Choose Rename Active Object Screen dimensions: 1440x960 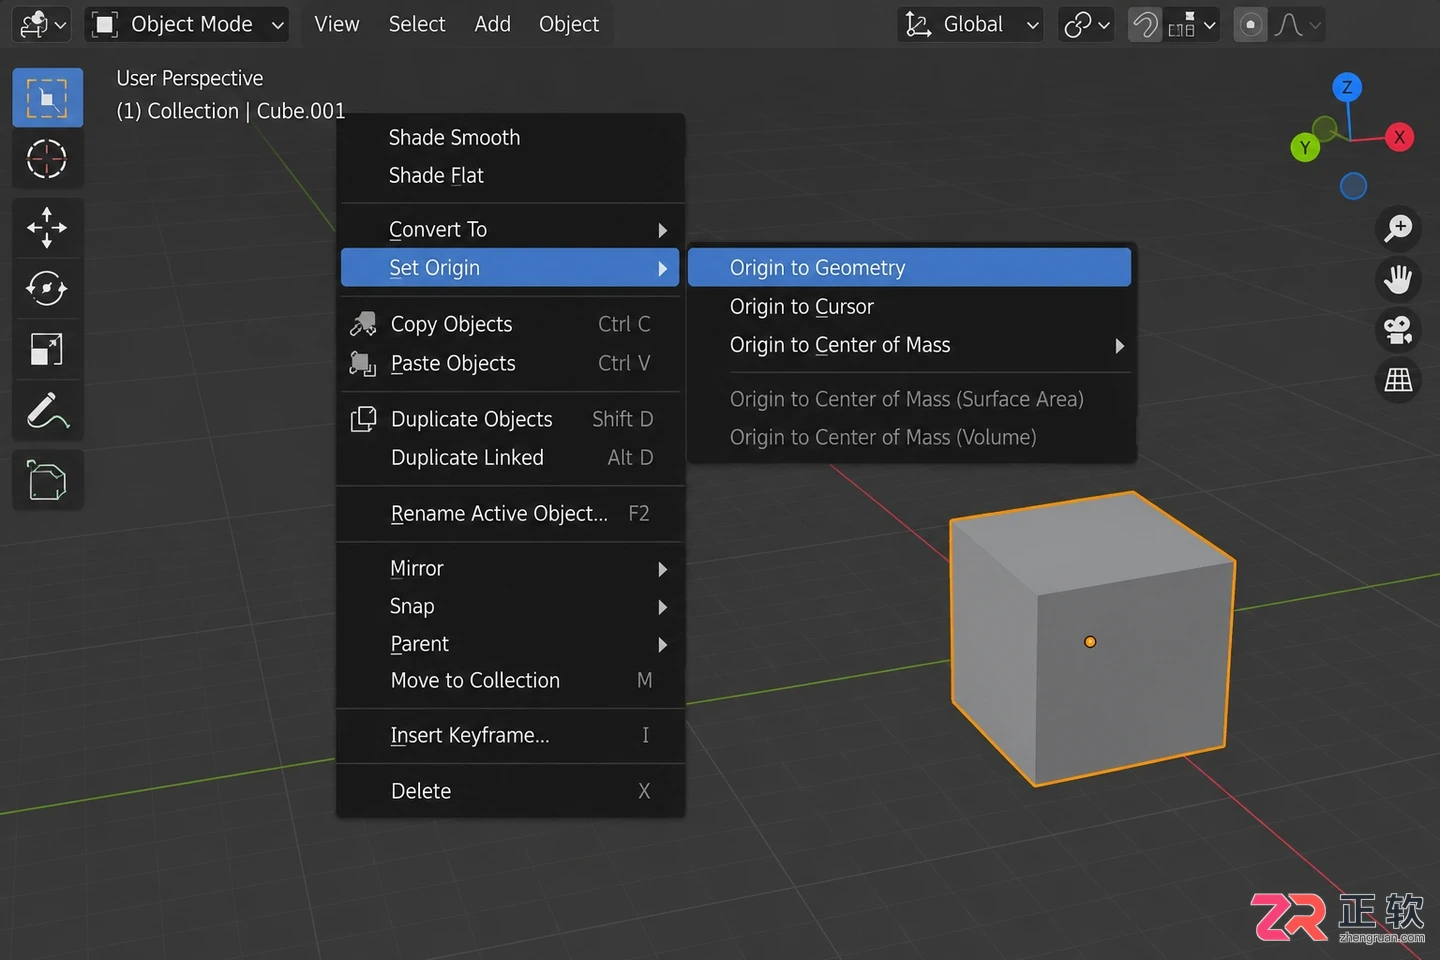pos(510,513)
